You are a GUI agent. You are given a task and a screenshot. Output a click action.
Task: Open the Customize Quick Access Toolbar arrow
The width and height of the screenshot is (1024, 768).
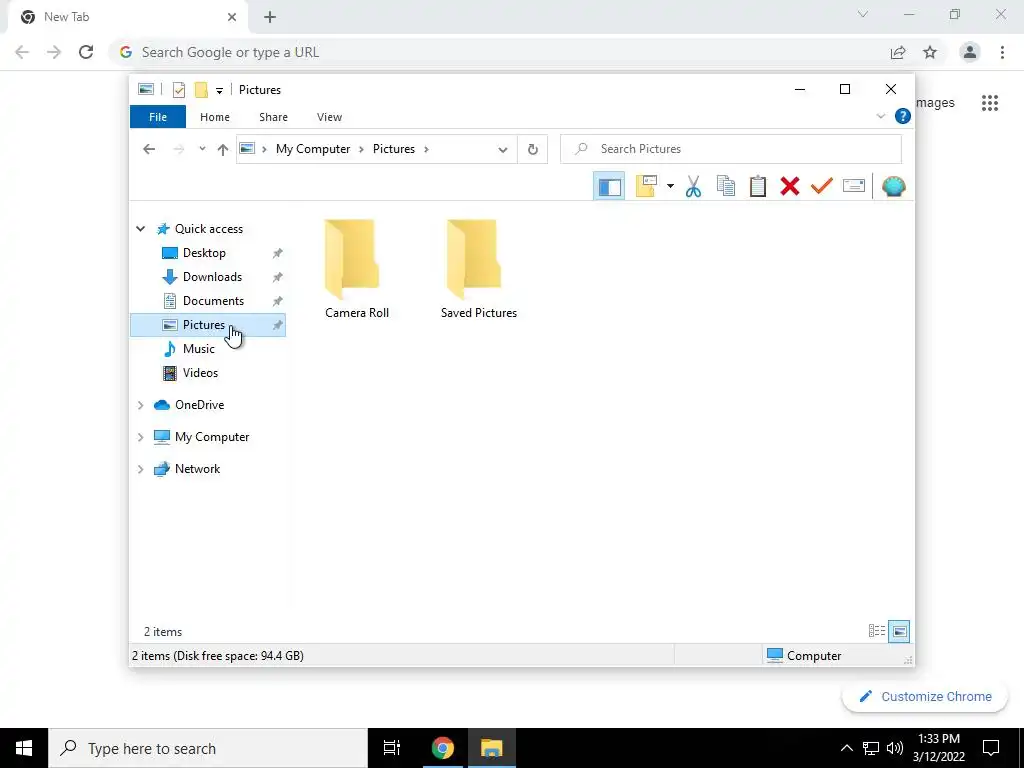(x=219, y=90)
